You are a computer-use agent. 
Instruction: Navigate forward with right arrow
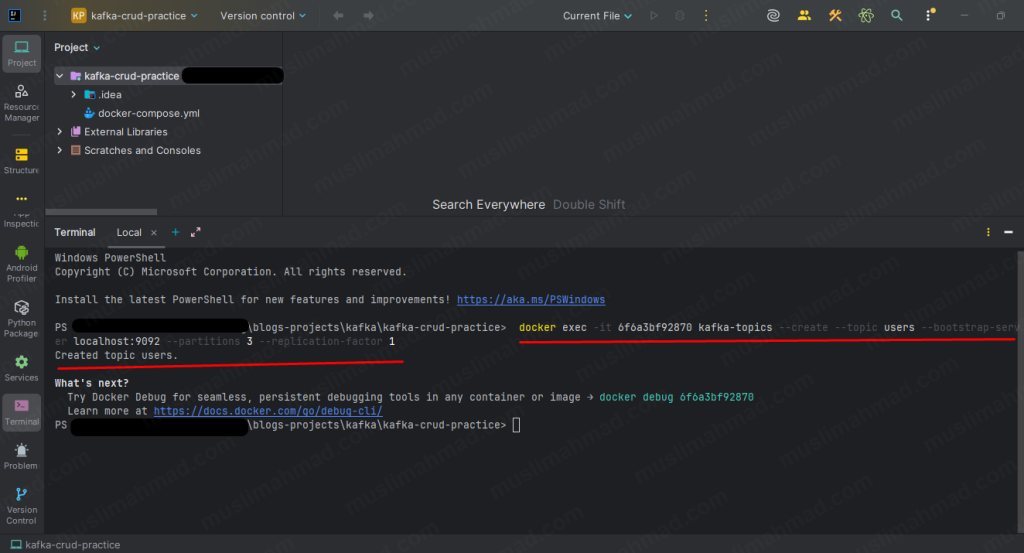click(368, 16)
